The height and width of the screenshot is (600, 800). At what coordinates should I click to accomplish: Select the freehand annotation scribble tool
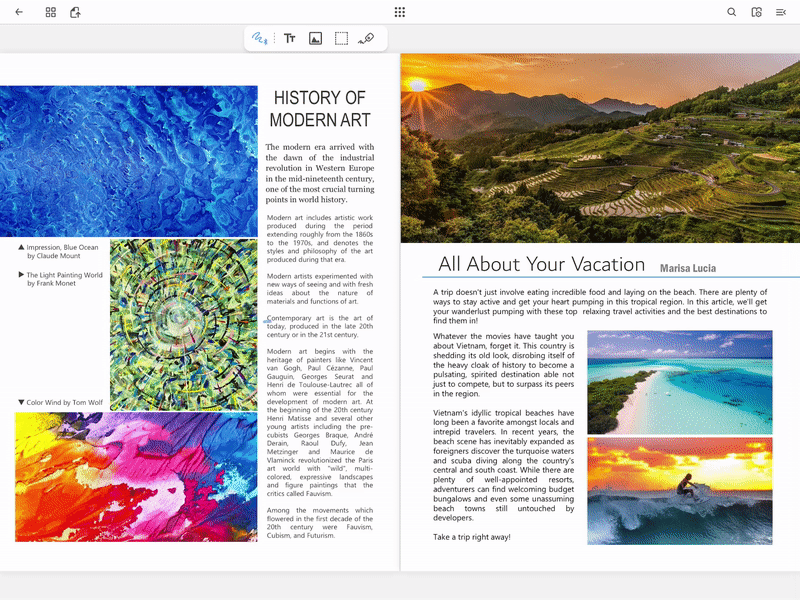point(260,38)
